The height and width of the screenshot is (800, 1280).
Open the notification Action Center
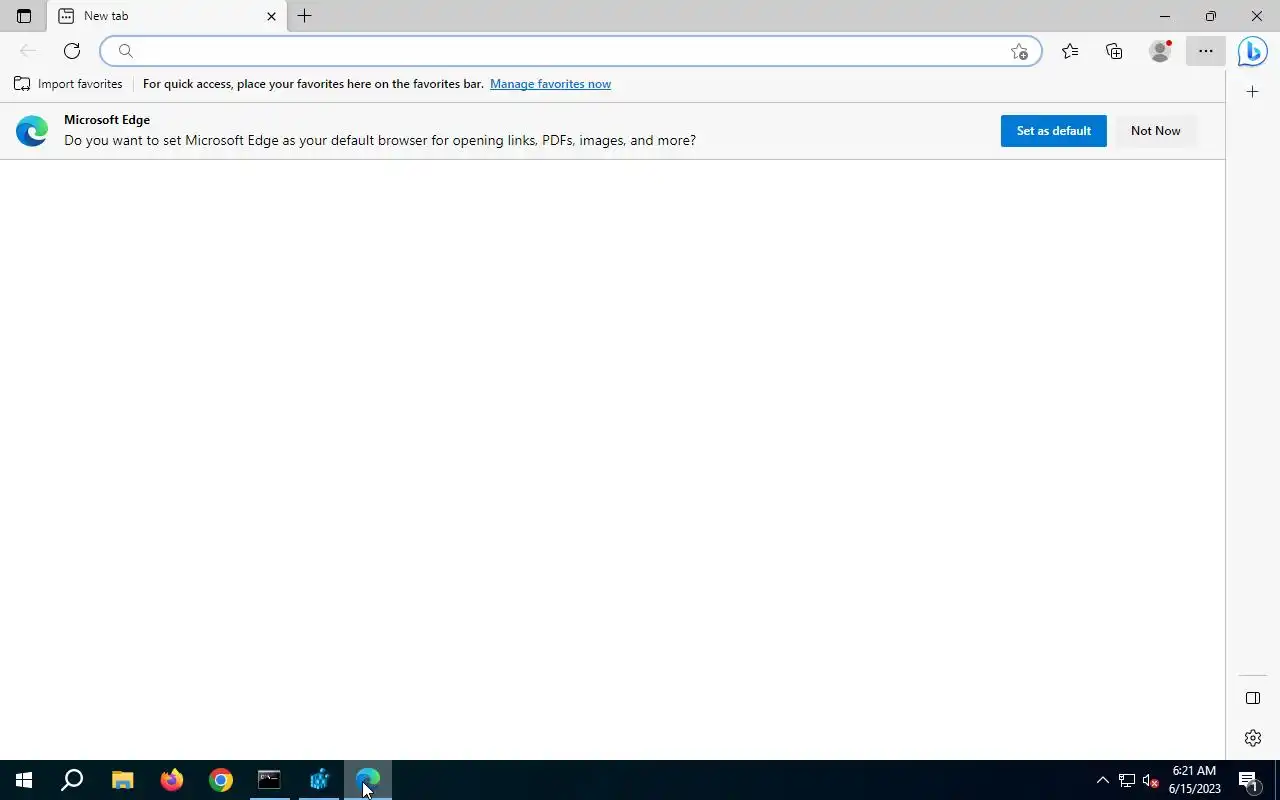click(x=1248, y=780)
